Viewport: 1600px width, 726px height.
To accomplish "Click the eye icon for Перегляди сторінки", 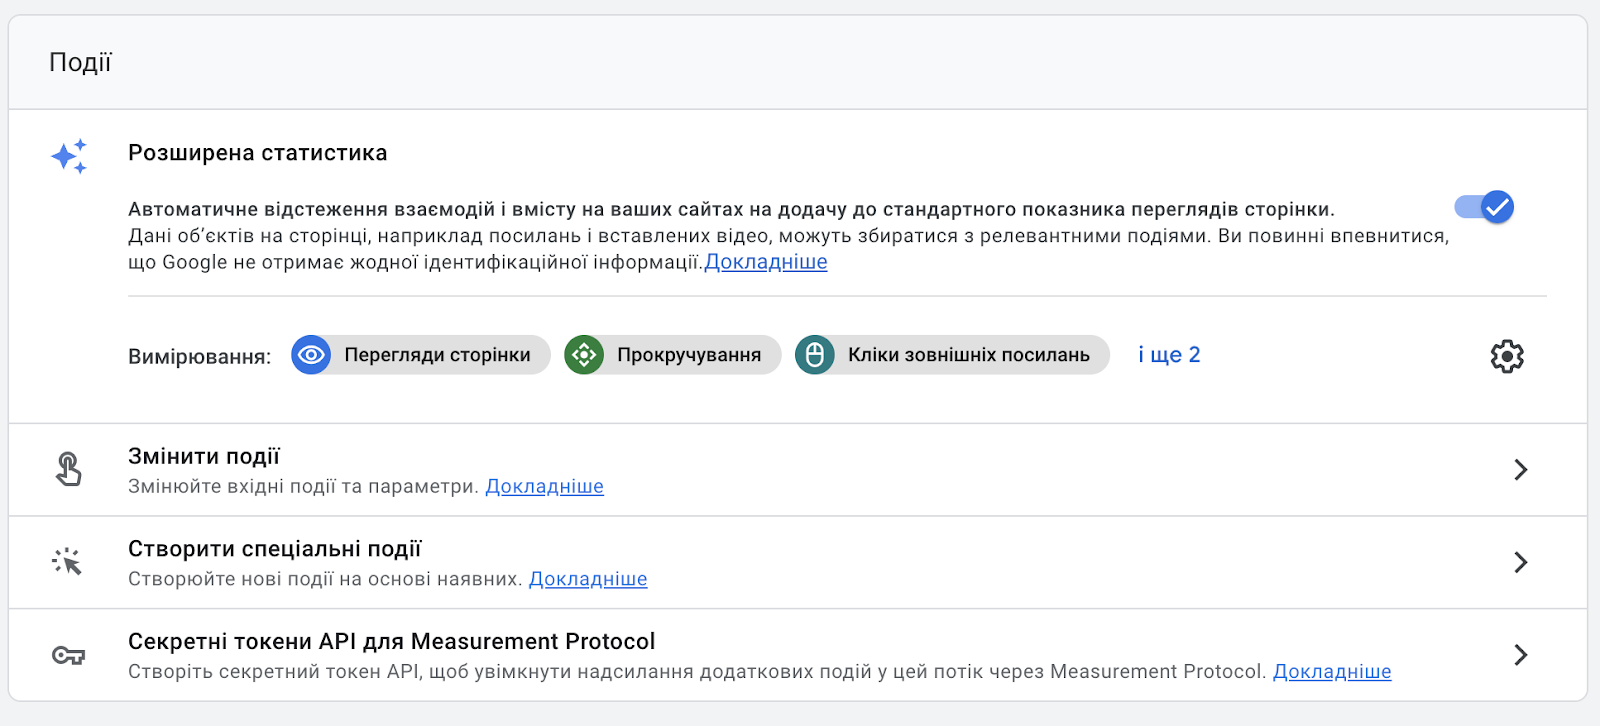I will coord(311,355).
